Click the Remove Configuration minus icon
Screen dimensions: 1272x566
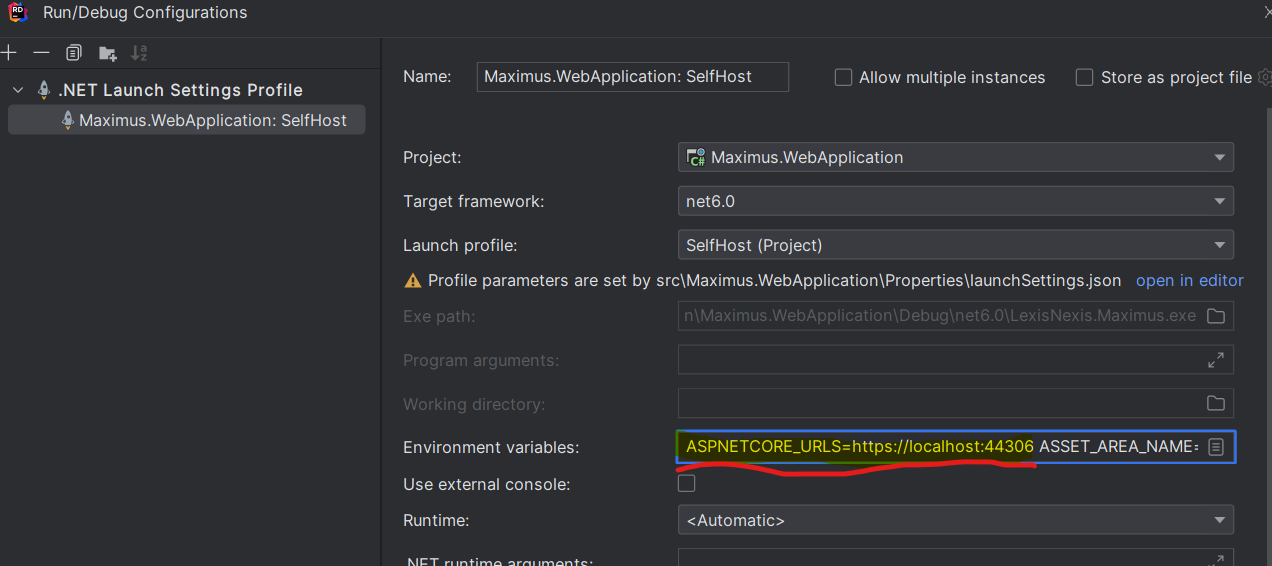[x=41, y=52]
